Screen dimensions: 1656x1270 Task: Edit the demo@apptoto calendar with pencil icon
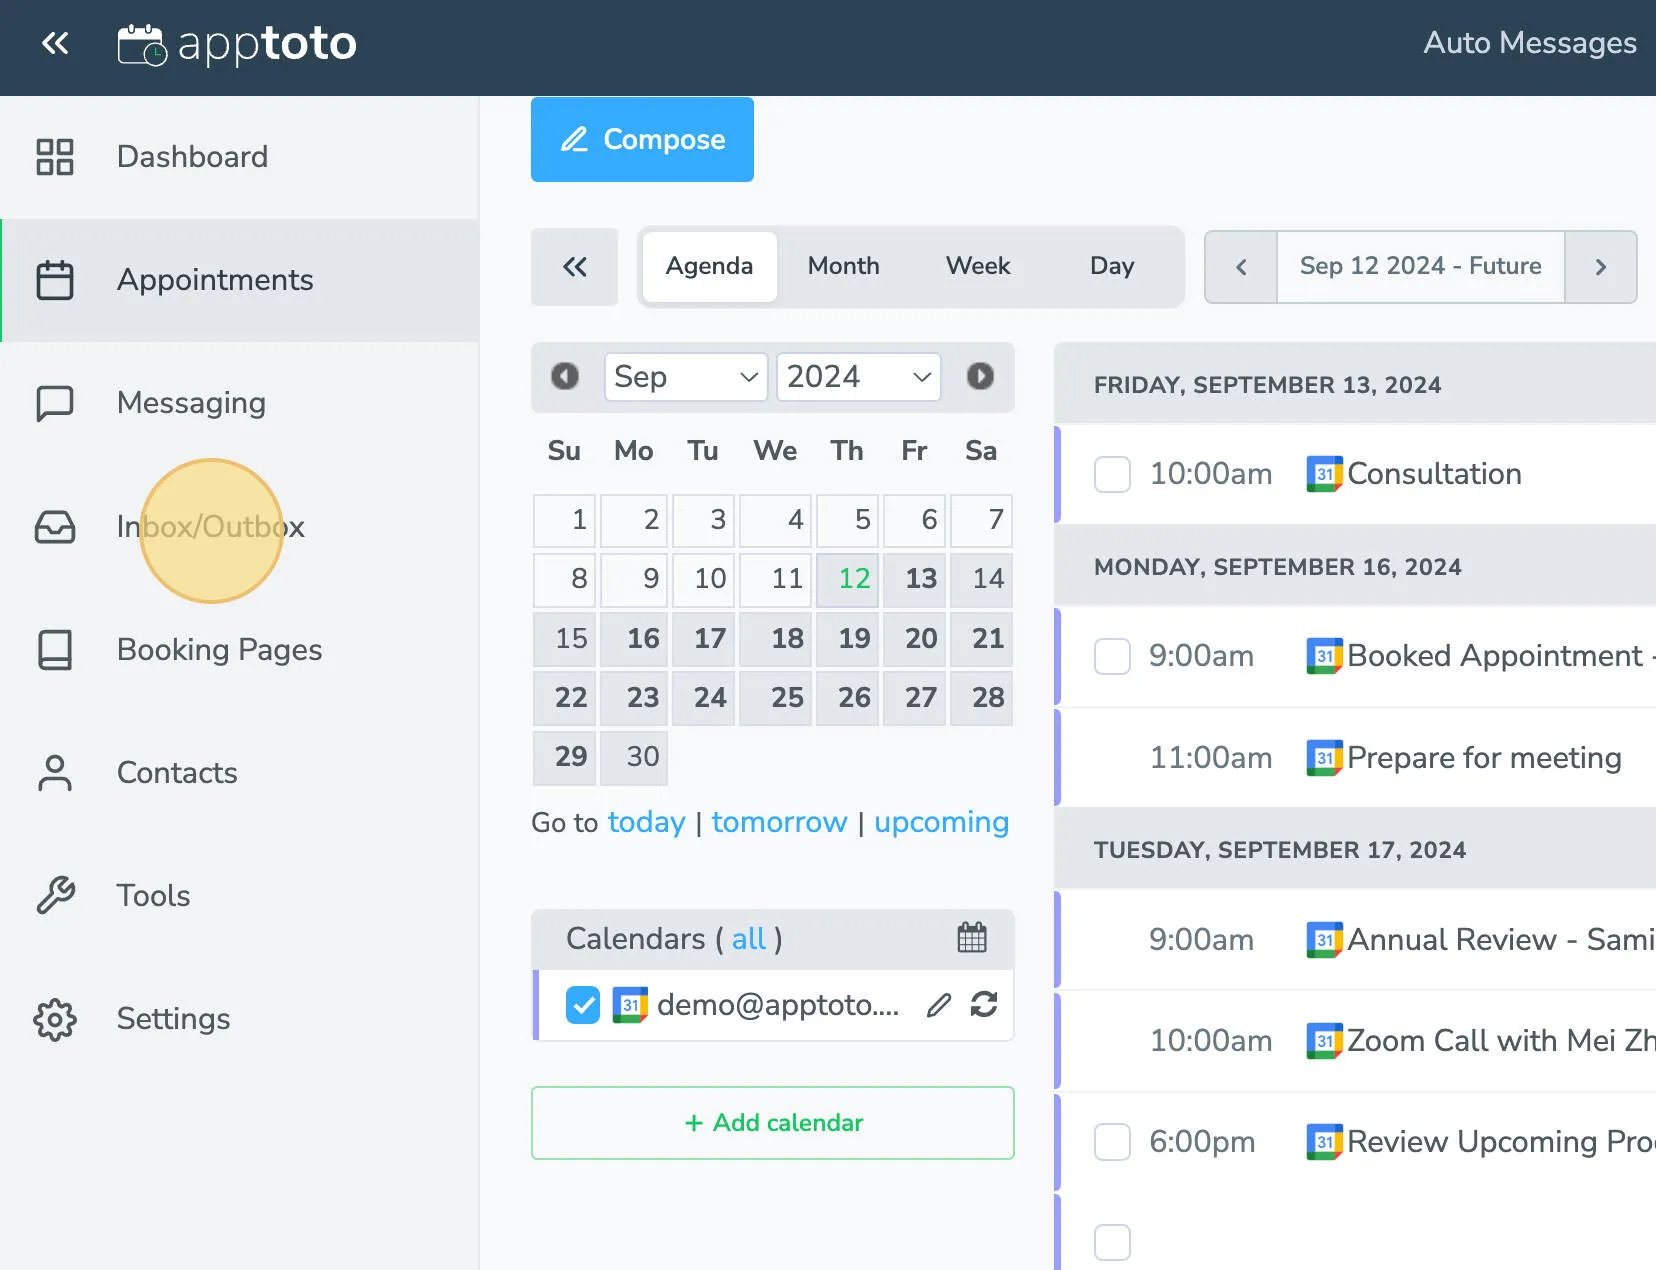pyautogui.click(x=937, y=1005)
